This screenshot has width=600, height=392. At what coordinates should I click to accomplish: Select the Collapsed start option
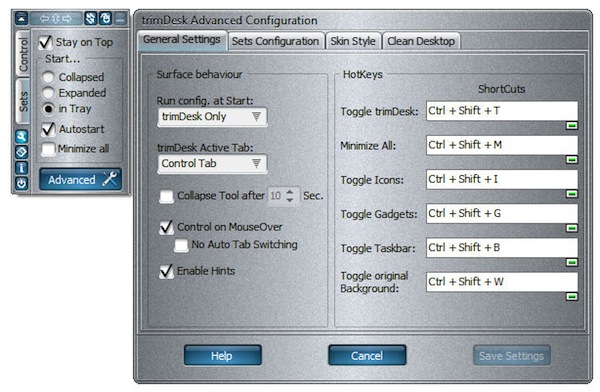48,77
